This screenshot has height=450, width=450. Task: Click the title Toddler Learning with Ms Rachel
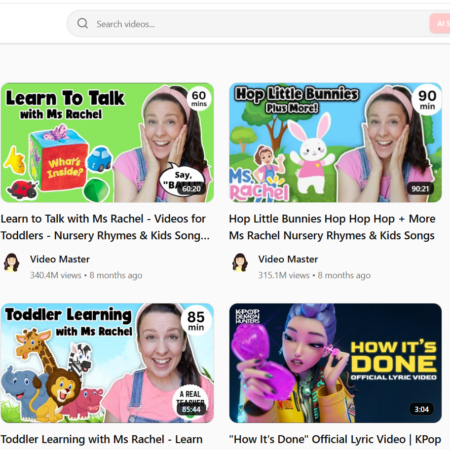[102, 439]
